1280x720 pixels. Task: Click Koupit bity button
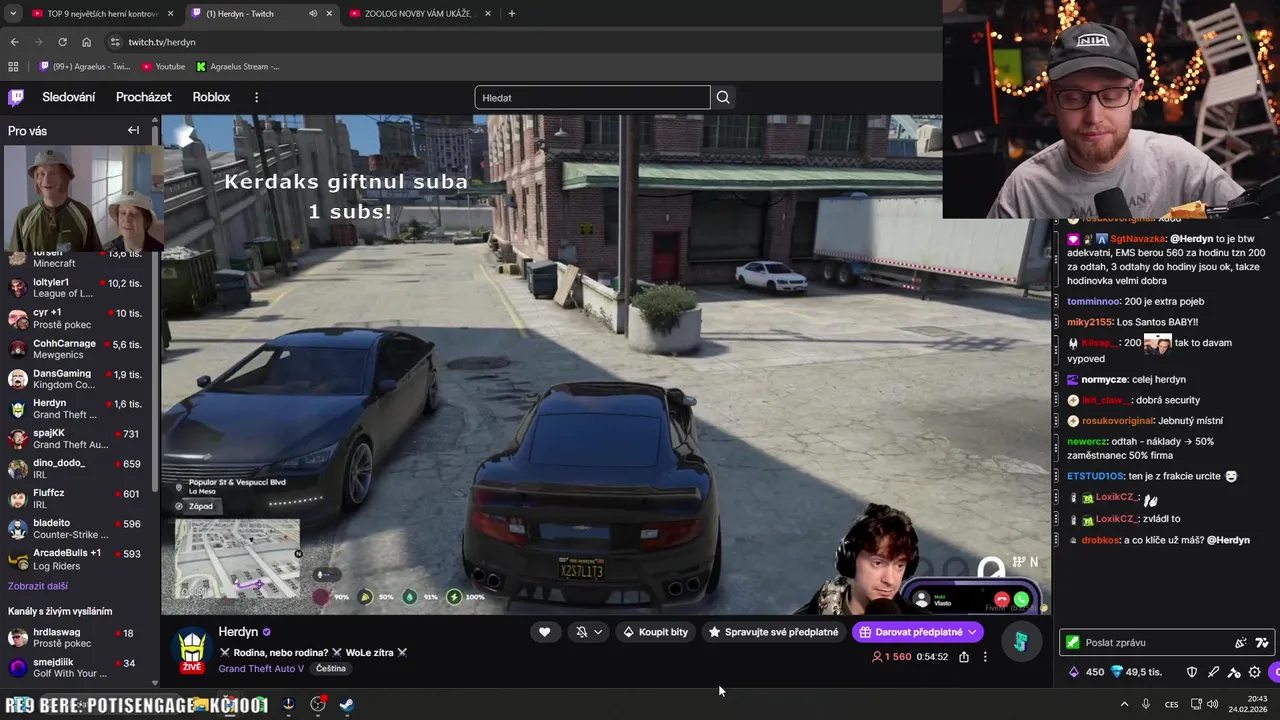[655, 632]
